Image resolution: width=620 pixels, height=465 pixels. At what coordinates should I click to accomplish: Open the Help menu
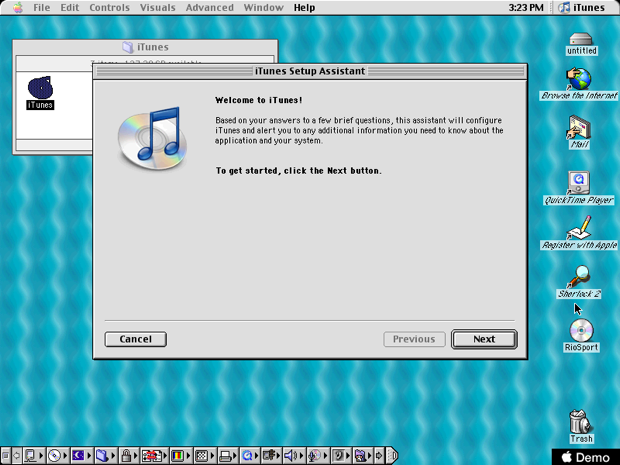coord(304,8)
